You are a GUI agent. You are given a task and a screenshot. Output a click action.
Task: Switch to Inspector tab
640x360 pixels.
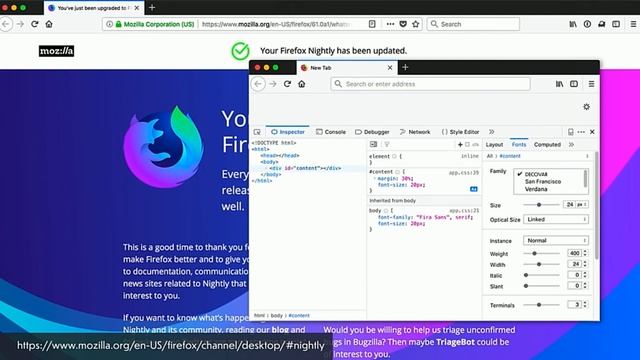point(288,132)
